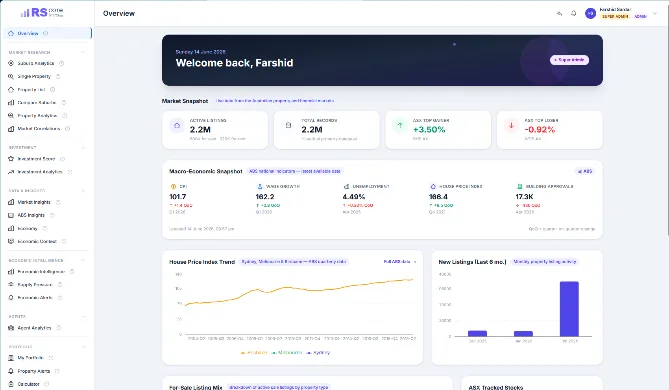
Task: Go to Overview in sidebar
Action: click(47, 33)
